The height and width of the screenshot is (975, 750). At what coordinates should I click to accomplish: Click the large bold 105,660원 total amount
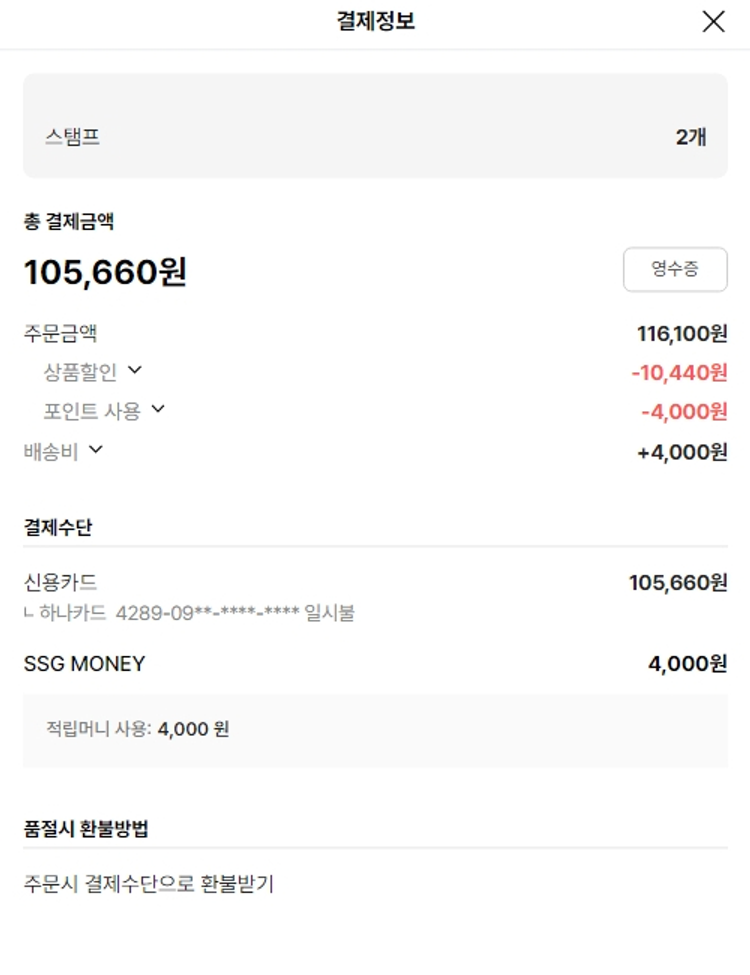click(105, 271)
